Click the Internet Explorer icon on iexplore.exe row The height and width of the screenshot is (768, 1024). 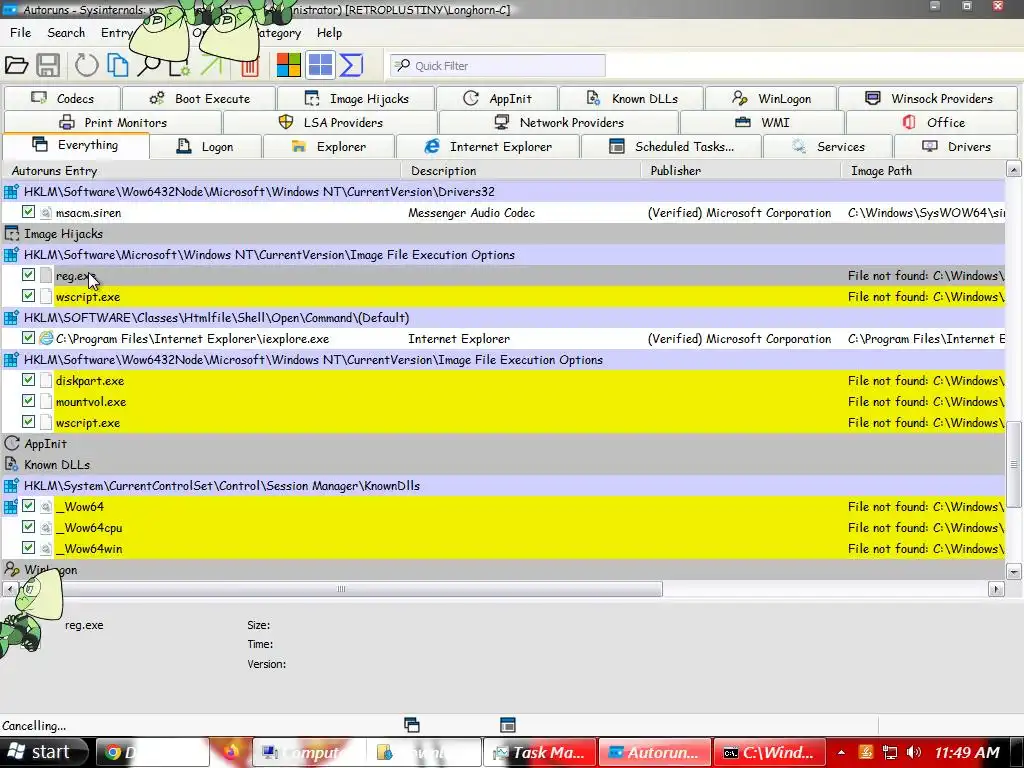click(46, 338)
